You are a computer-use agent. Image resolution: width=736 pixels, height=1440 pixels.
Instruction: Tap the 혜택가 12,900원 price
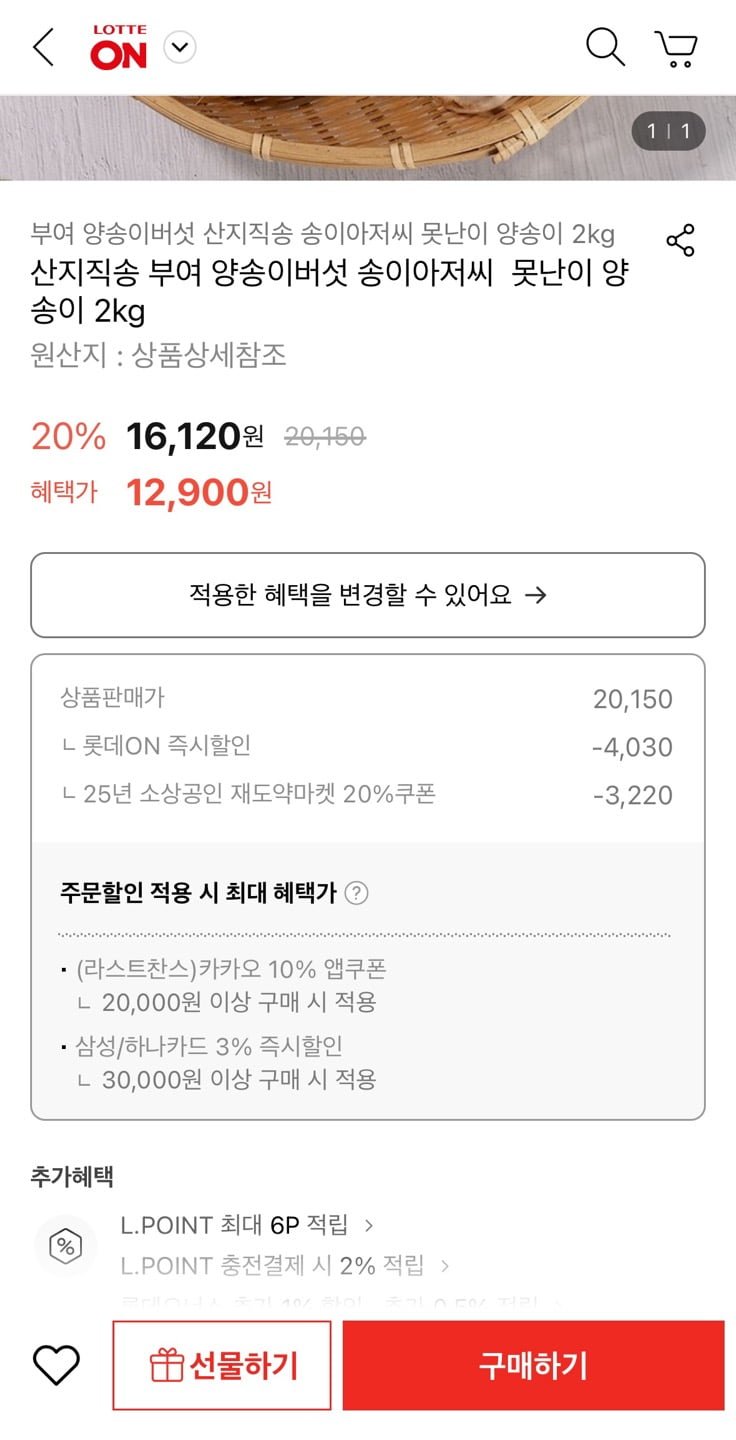tap(198, 492)
